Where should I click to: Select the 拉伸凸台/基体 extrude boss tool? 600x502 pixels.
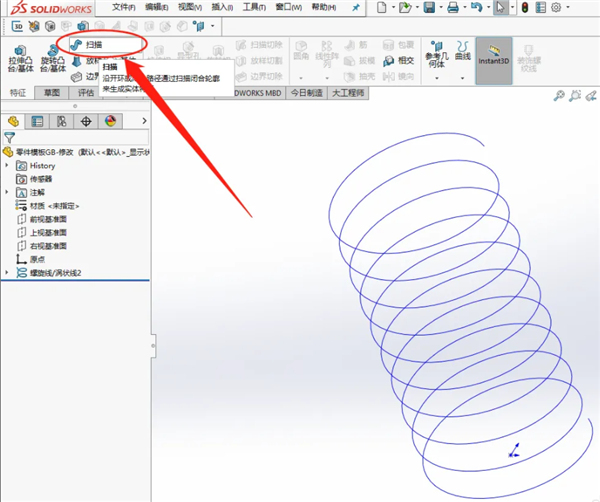(x=19, y=59)
